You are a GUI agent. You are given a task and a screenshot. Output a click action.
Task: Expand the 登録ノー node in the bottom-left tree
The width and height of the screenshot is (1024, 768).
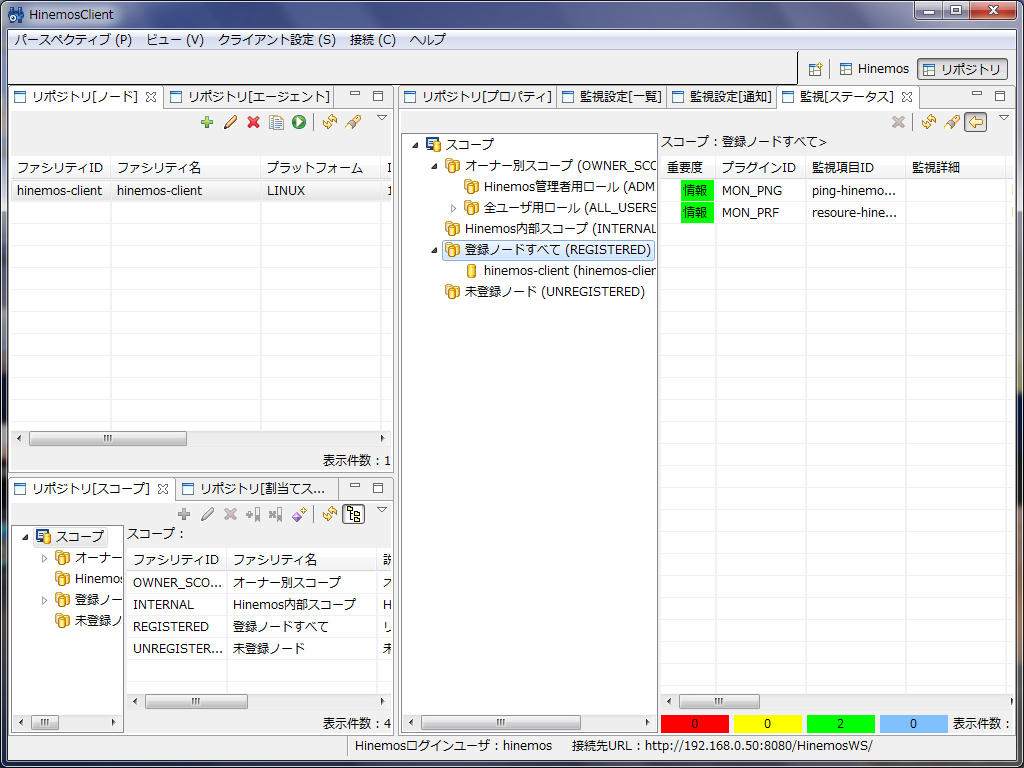[x=44, y=600]
